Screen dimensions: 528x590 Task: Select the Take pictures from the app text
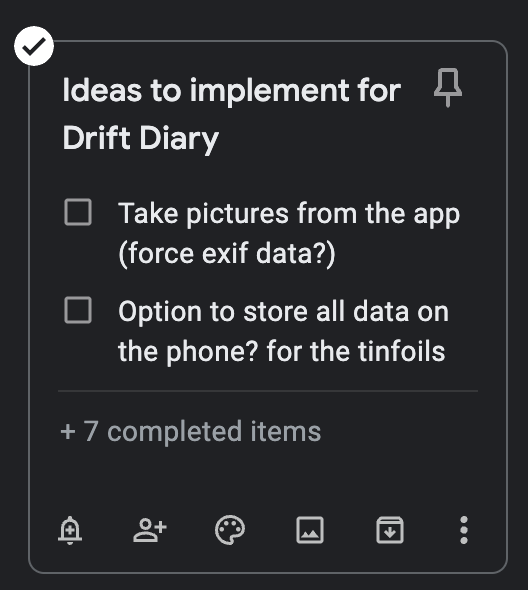click(289, 214)
